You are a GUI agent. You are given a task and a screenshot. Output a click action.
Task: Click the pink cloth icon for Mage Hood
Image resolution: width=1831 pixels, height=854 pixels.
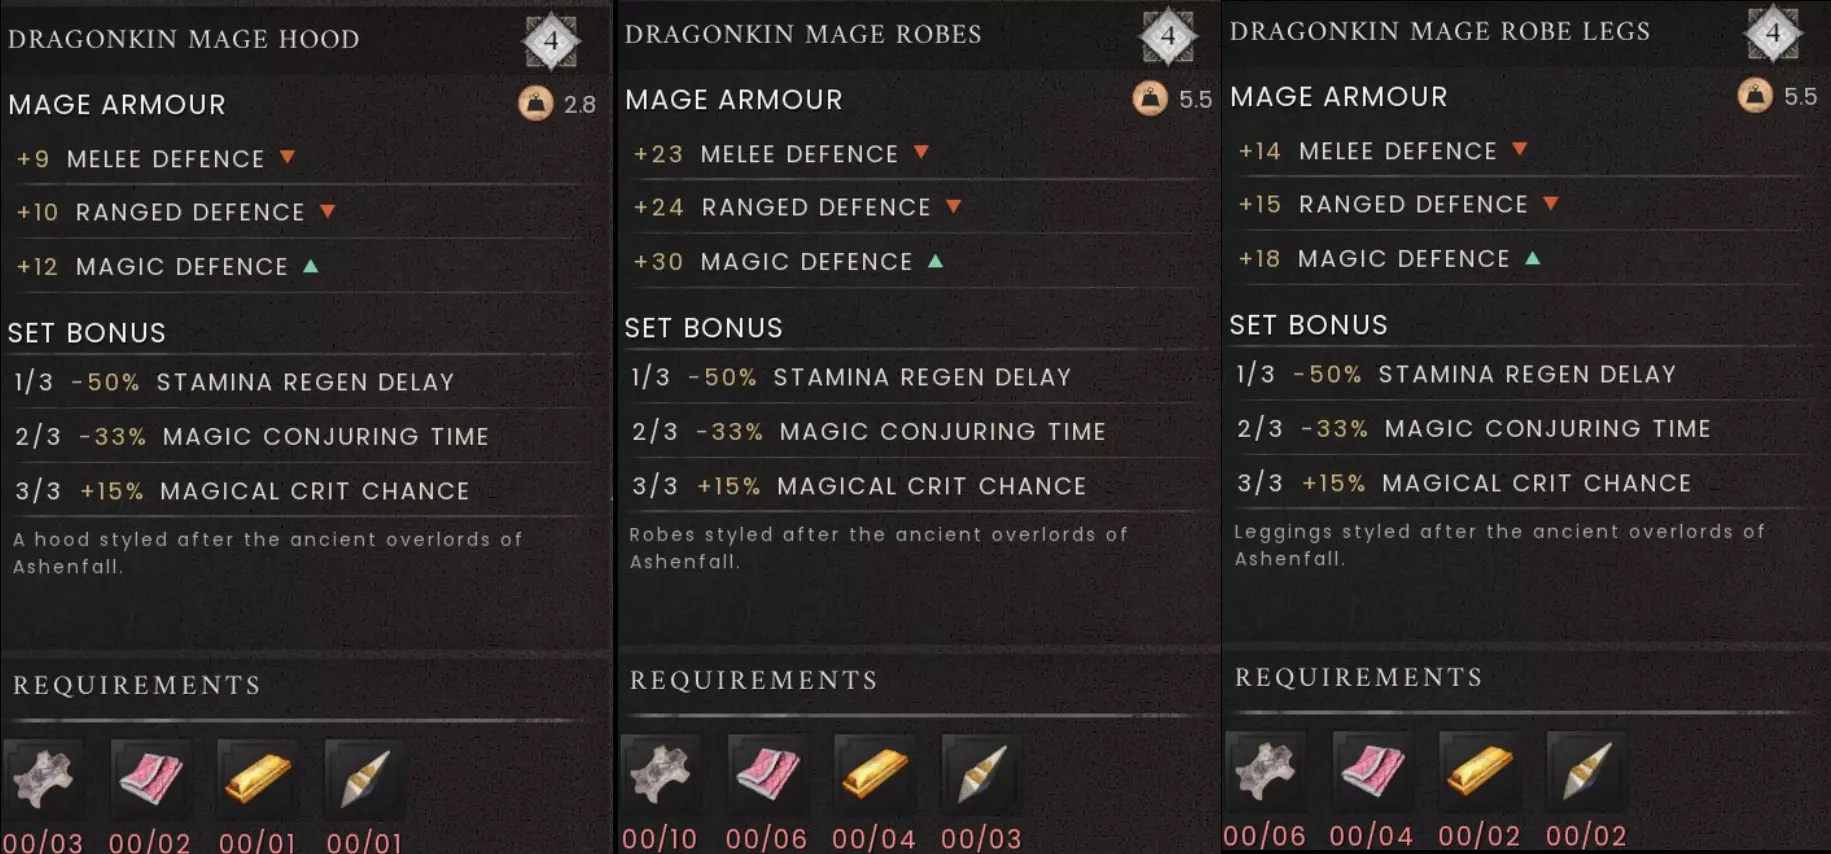pyautogui.click(x=150, y=778)
